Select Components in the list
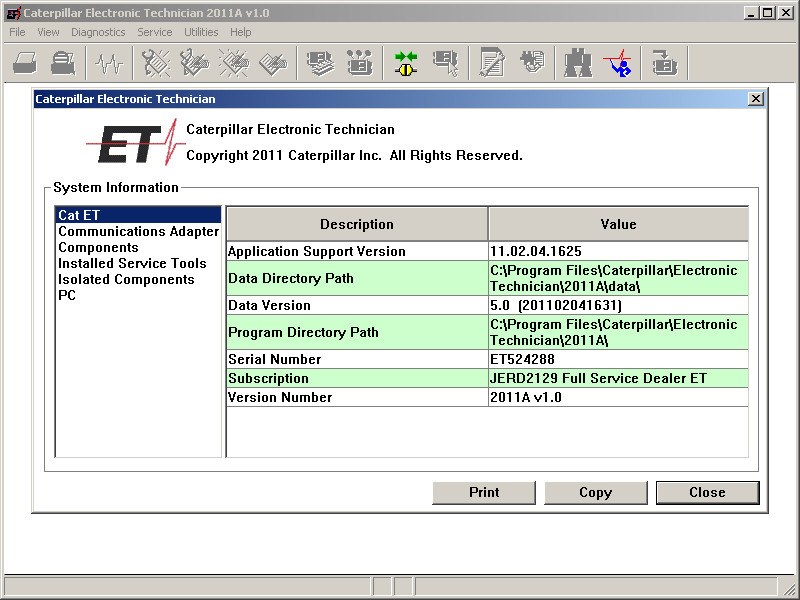Viewport: 800px width, 600px height. pyautogui.click(x=138, y=247)
